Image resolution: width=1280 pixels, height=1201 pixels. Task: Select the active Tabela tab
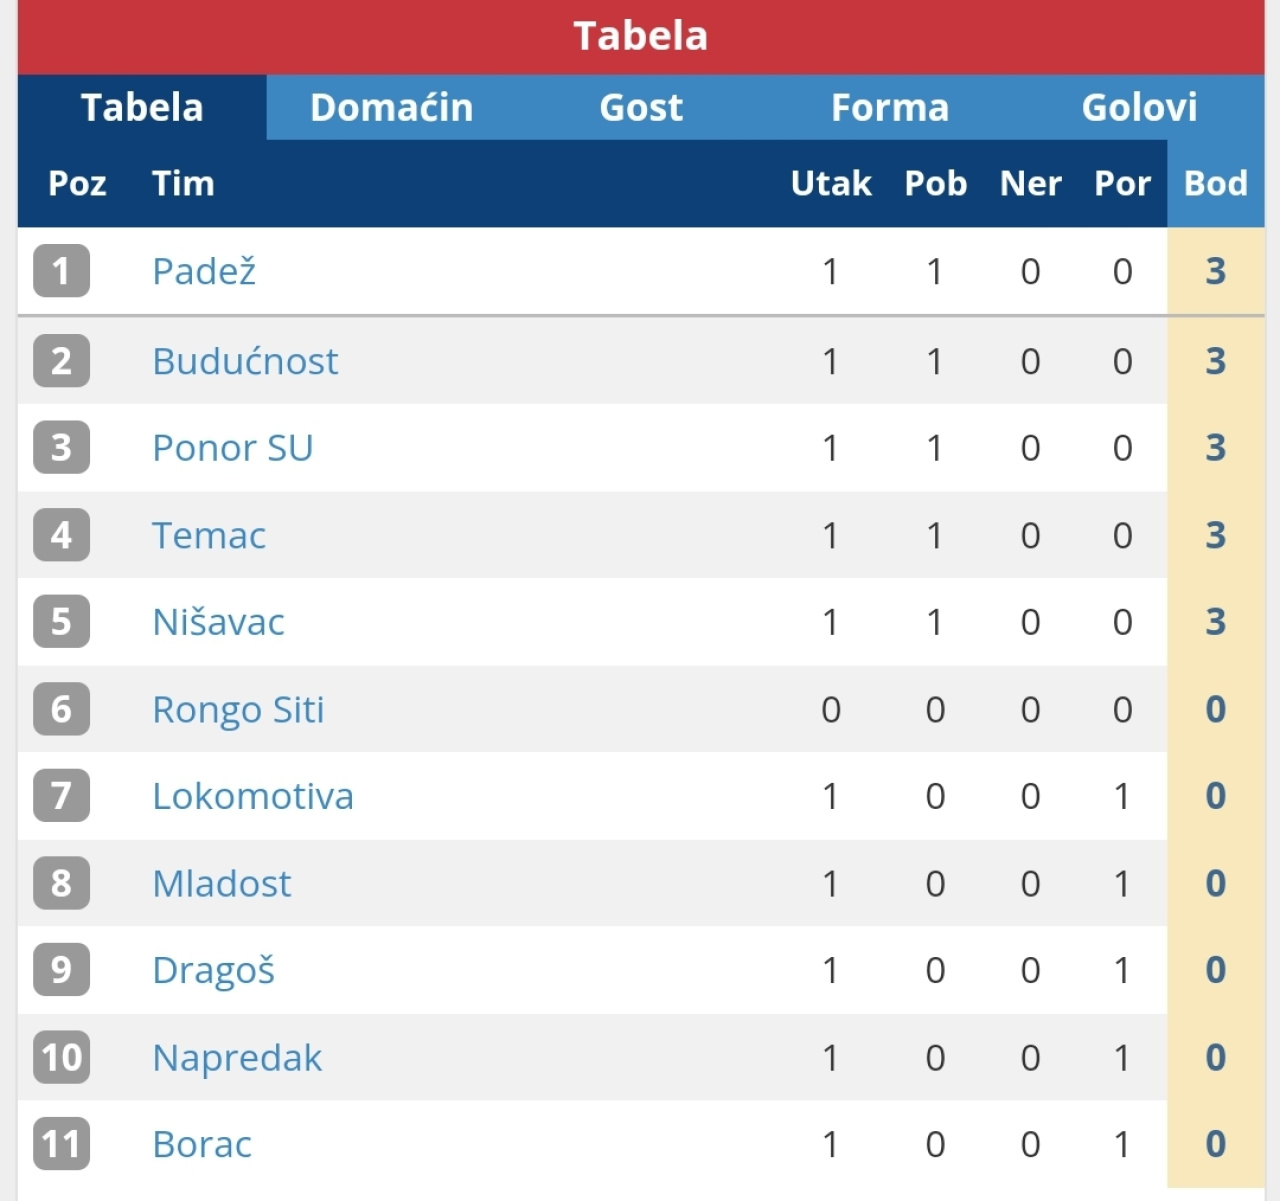tap(142, 107)
